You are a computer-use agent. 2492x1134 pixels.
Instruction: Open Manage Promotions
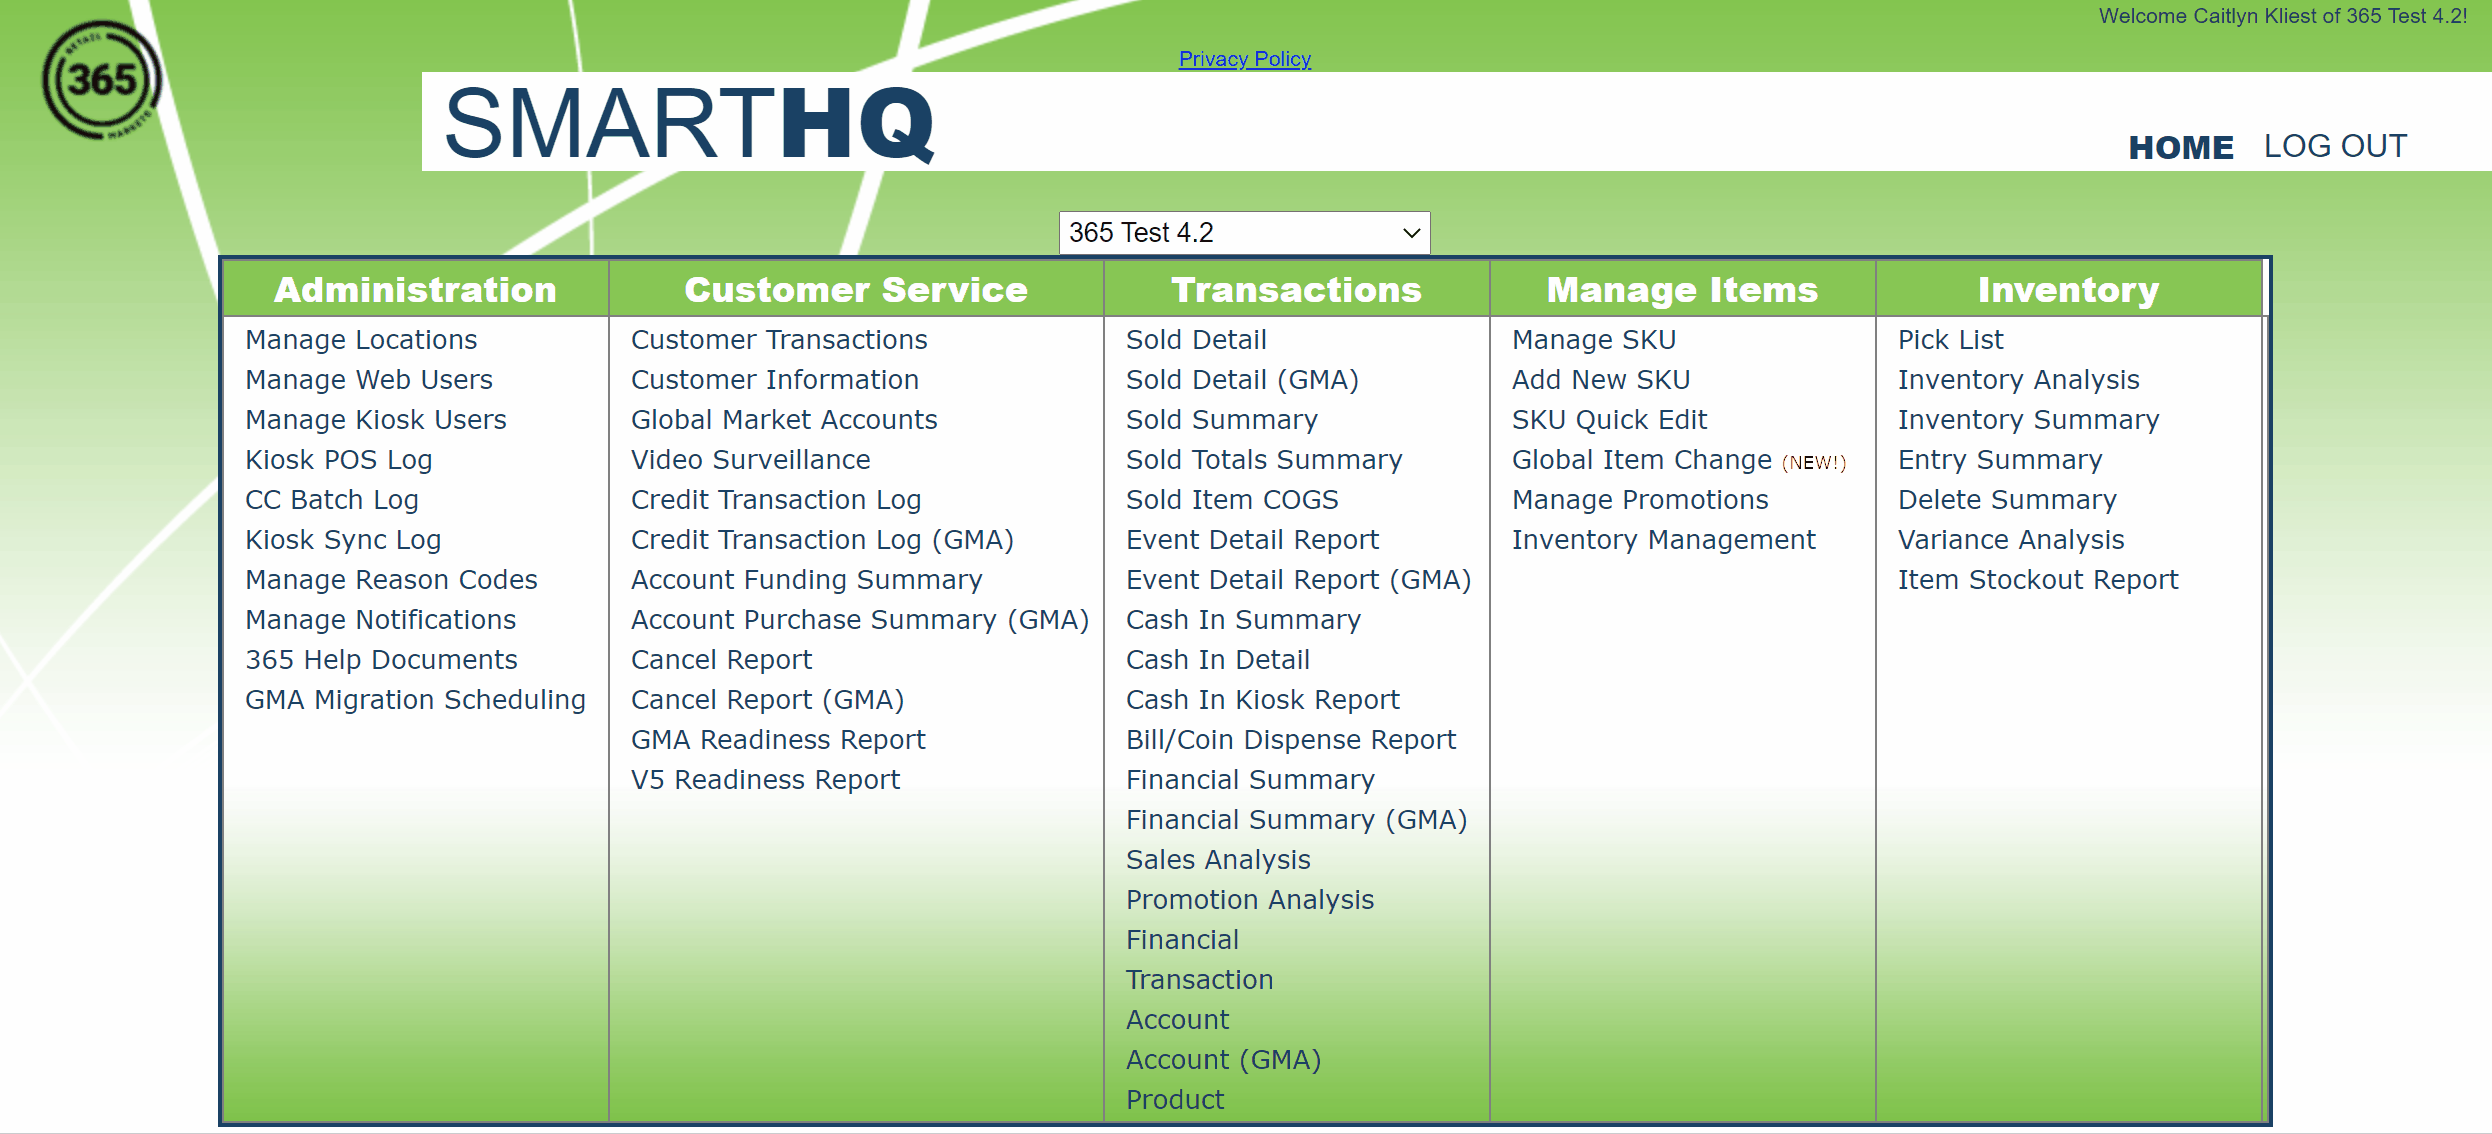[1640, 500]
